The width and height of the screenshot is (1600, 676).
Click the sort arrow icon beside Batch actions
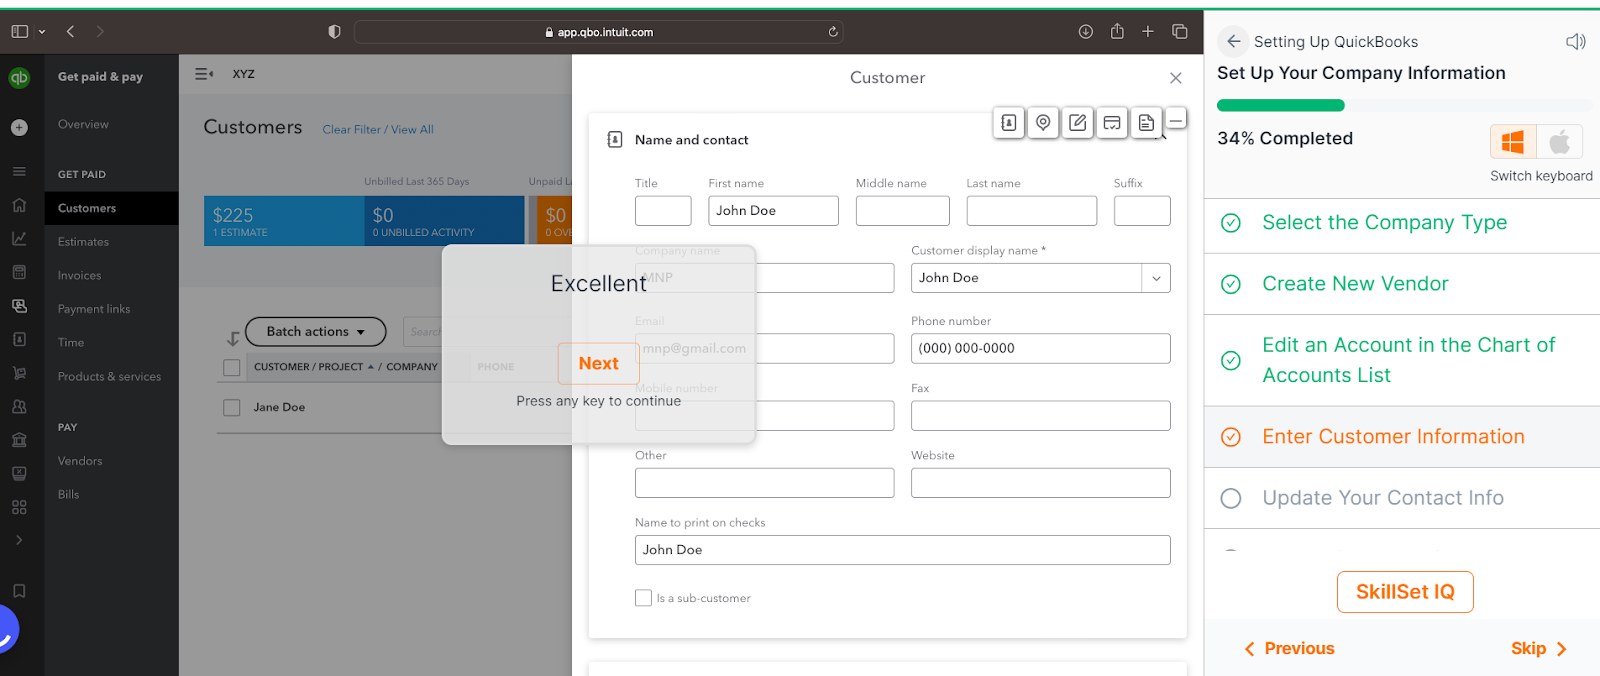233,338
